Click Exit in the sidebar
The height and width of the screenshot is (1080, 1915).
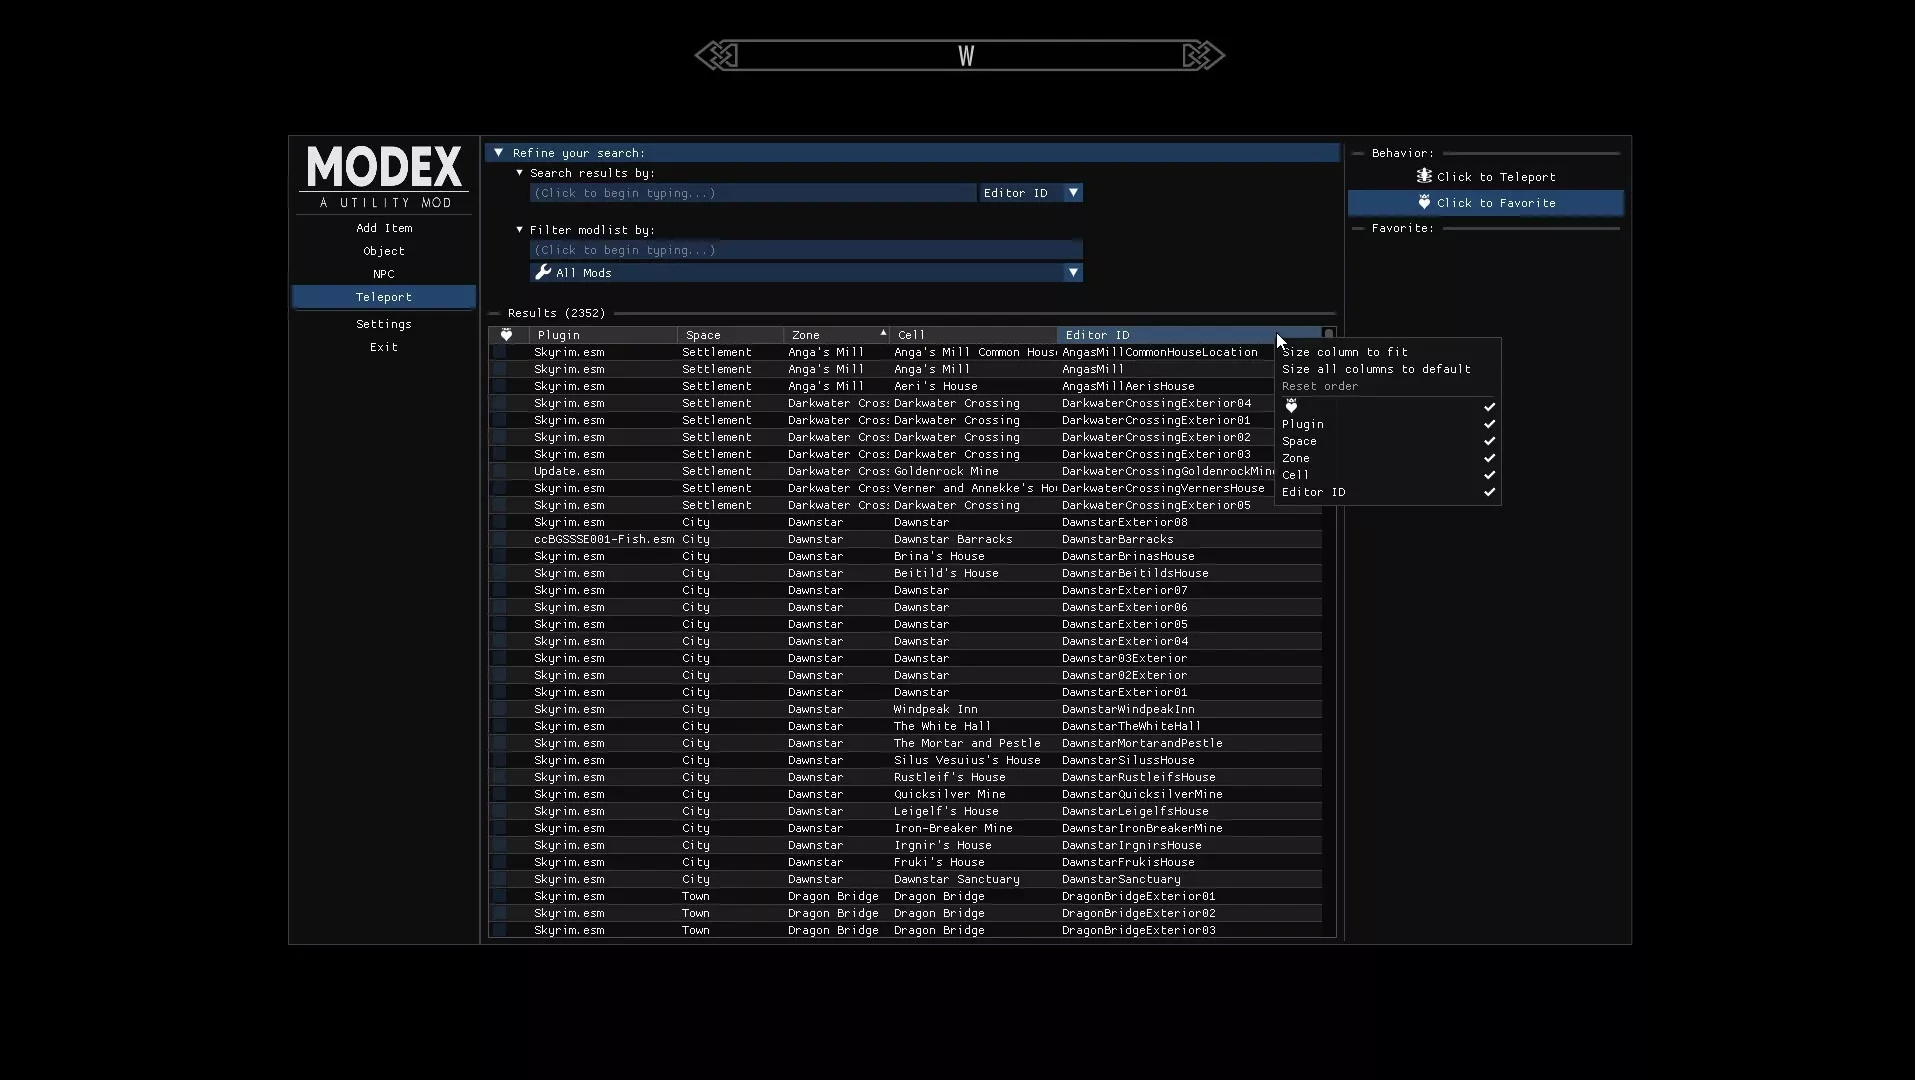(x=384, y=347)
